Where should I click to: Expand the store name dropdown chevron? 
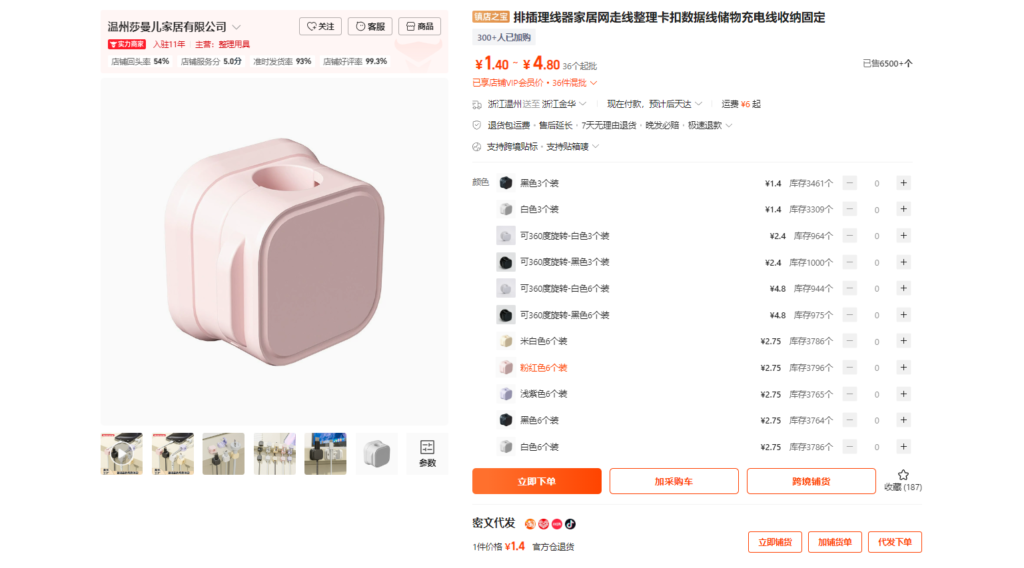point(236,27)
